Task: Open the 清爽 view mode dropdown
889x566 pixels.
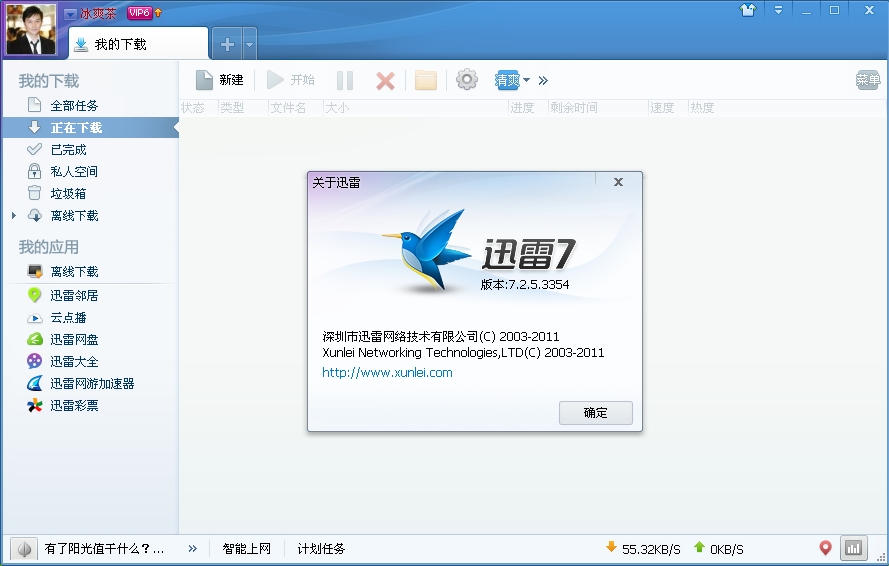Action: pos(513,80)
